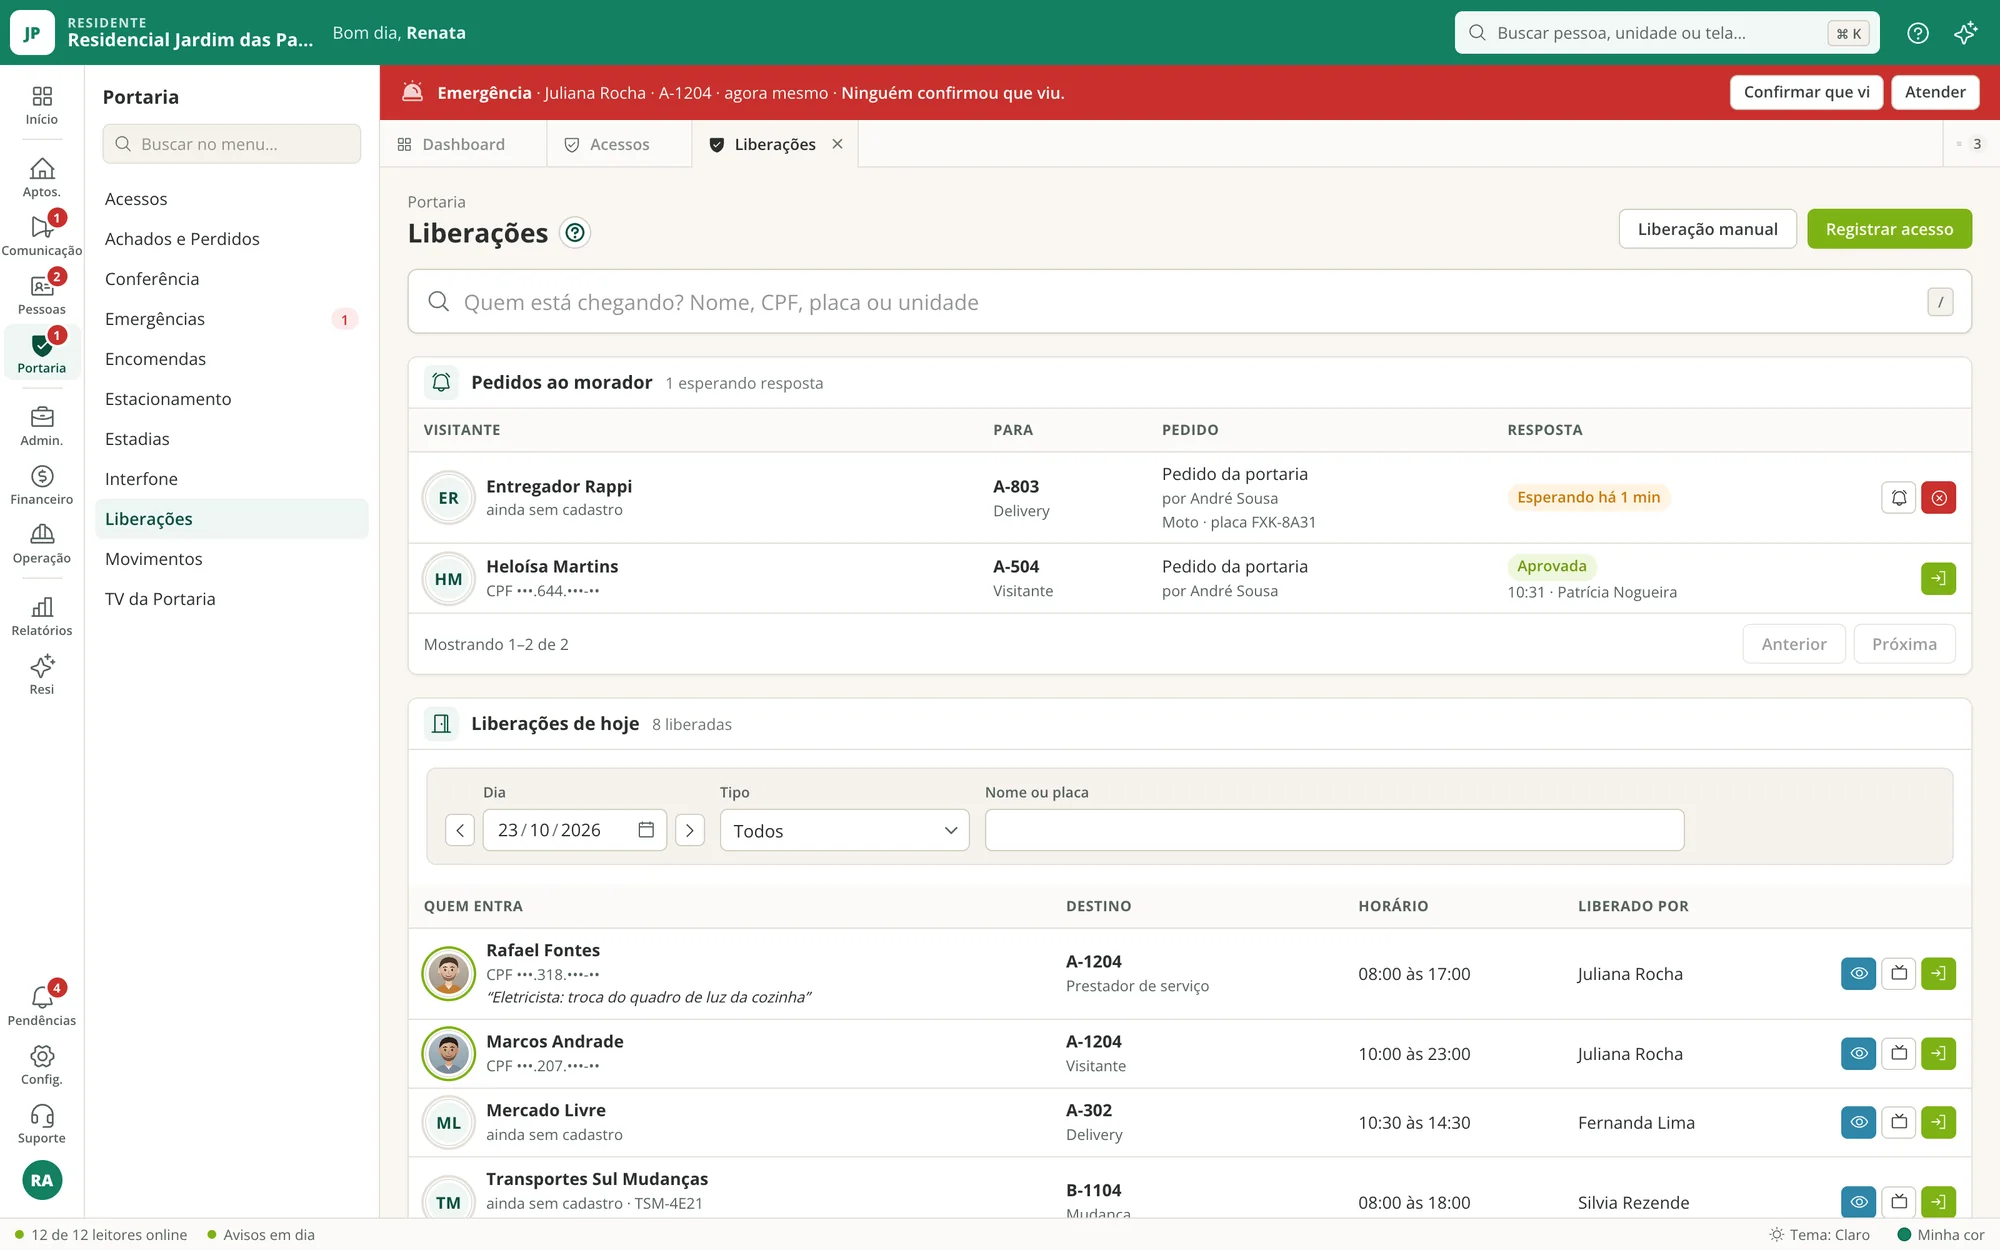The width and height of the screenshot is (2000, 1250).
Task: Ring the bell for Entregador Rappi request
Action: point(1898,498)
